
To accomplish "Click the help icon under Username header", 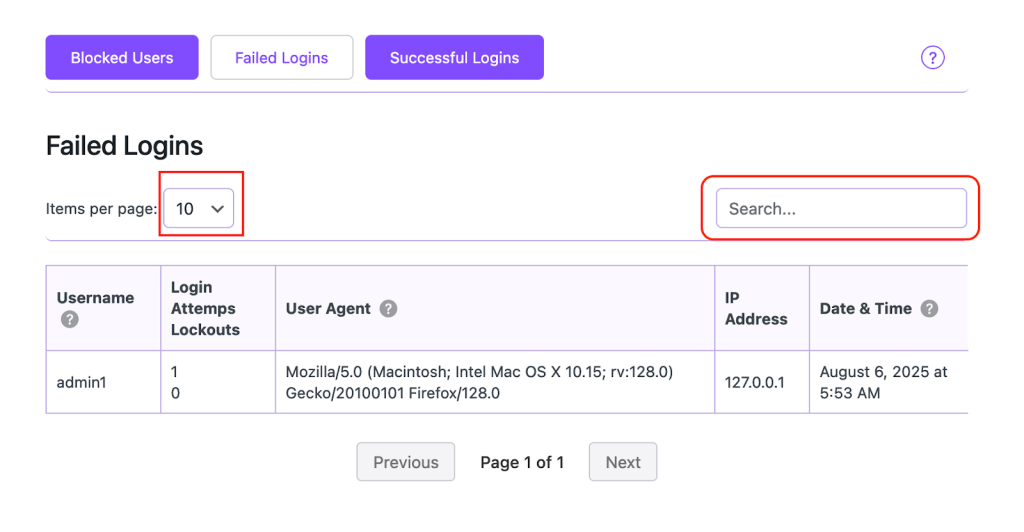I will click(x=69, y=320).
